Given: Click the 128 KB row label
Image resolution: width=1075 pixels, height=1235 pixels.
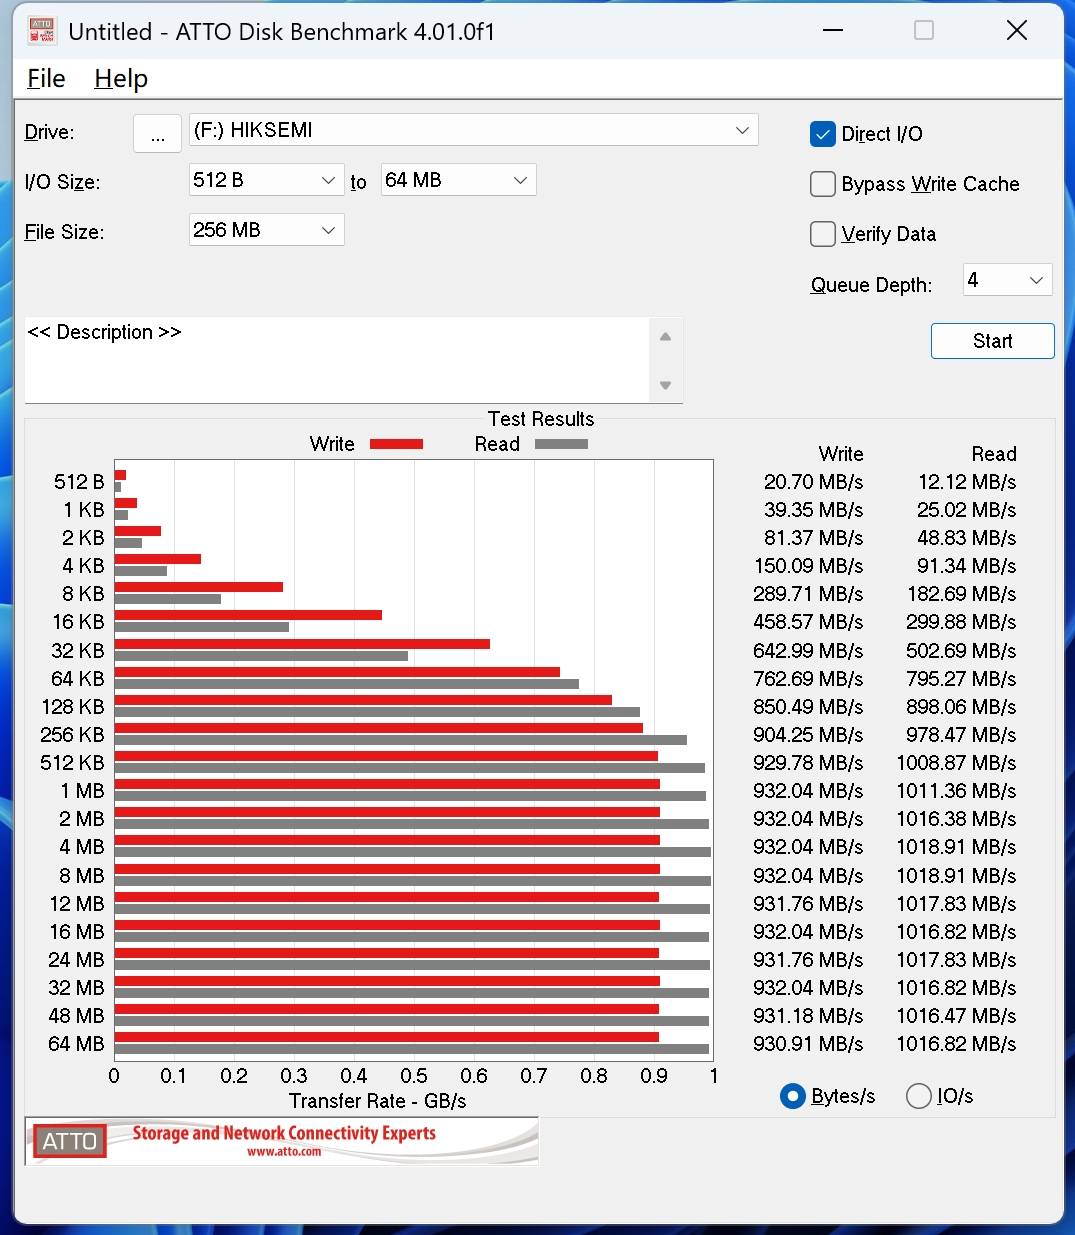Looking at the screenshot, I should point(72,707).
